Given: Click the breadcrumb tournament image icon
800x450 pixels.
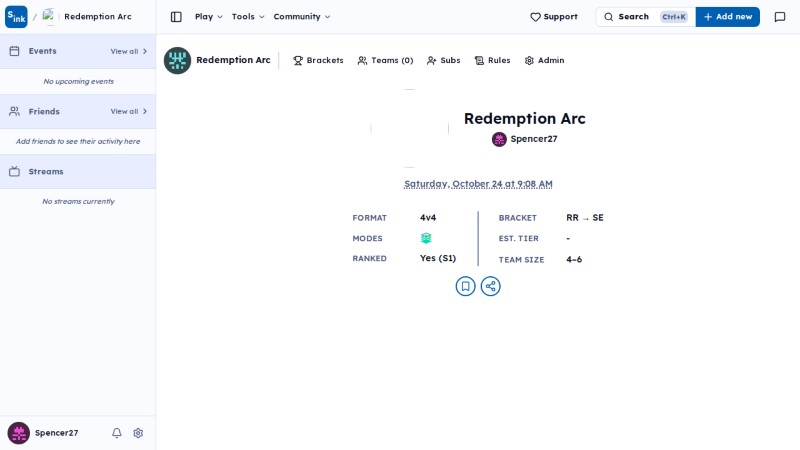Looking at the screenshot, I should point(48,16).
